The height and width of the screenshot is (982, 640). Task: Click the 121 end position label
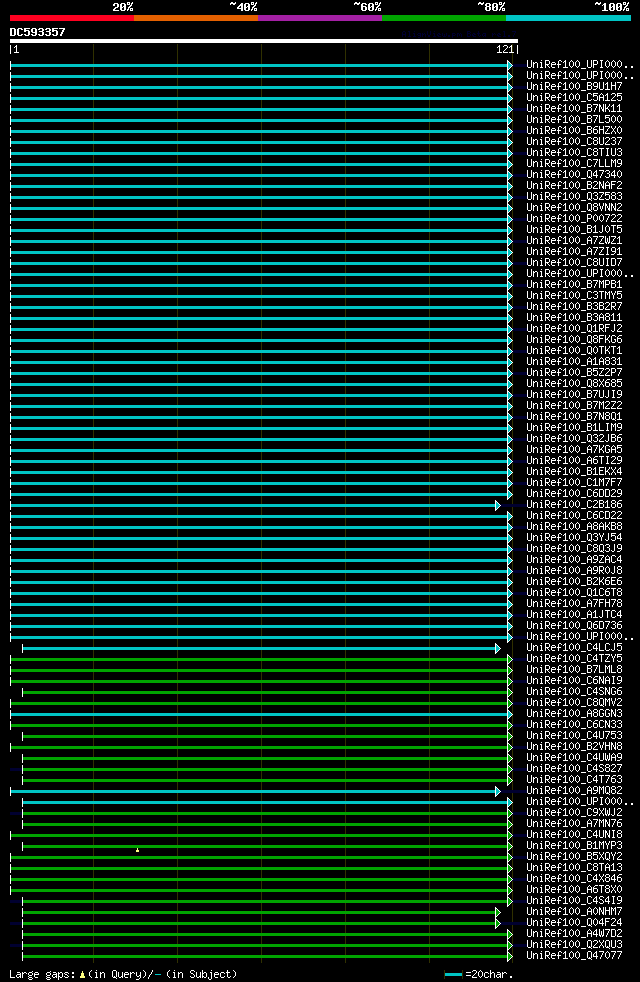[x=505, y=49]
